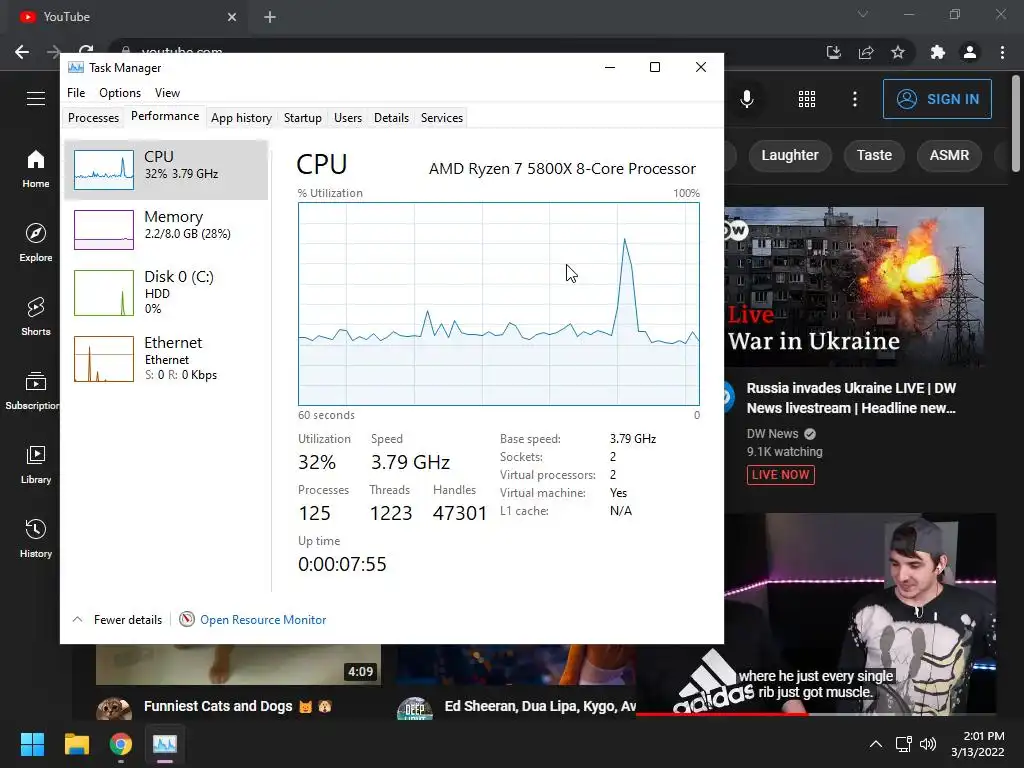The image size is (1024, 768).
Task: Switch to Processes tab
Action: click(93, 118)
